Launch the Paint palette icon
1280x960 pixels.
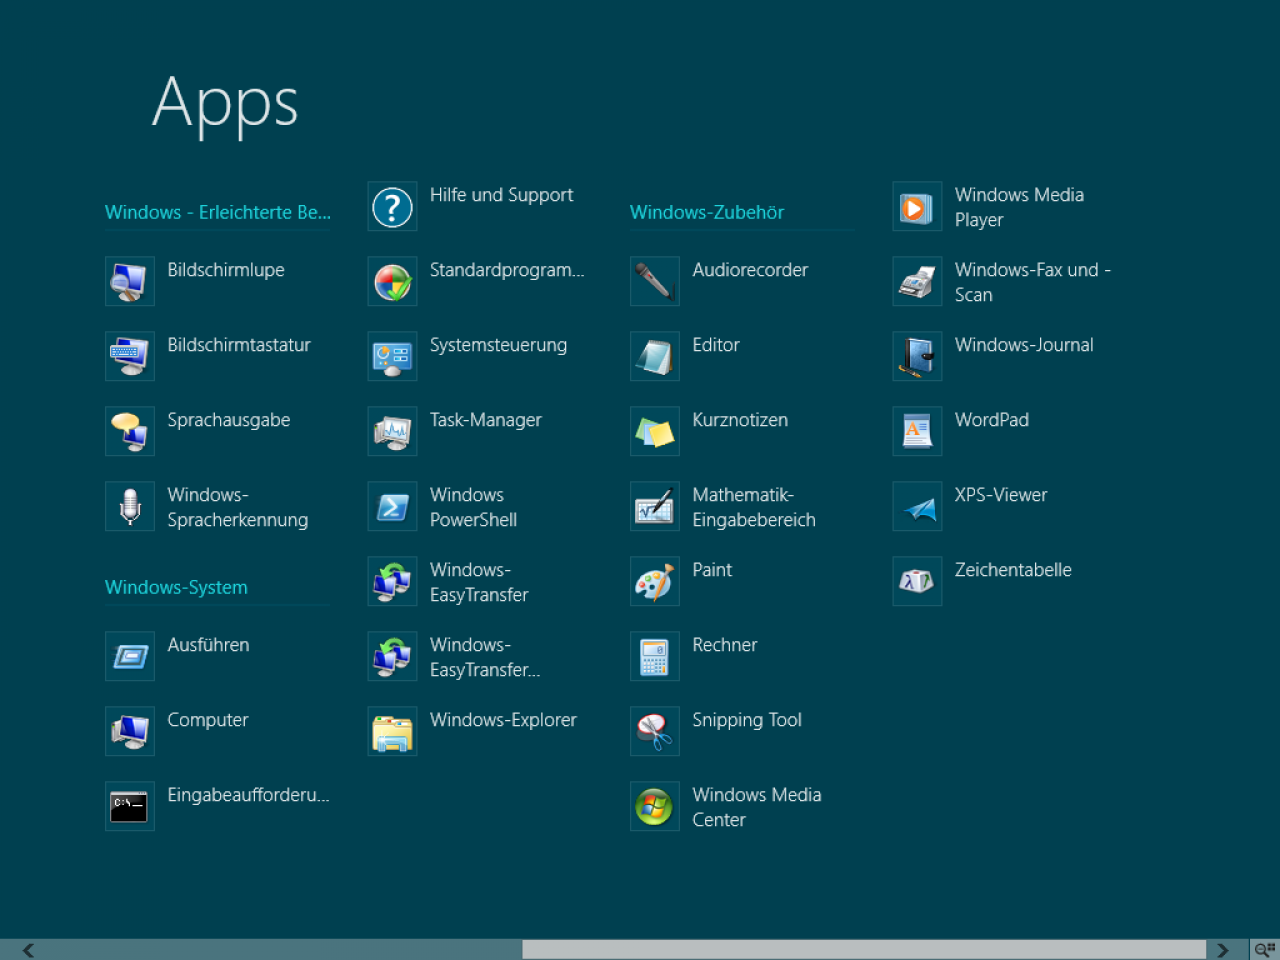click(x=655, y=581)
